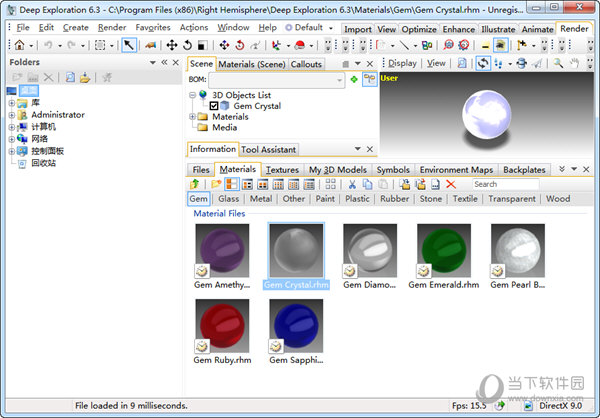Viewport: 600px width, 418px height.
Task: Select the Gem Amethyst material thumbnail
Action: point(222,250)
